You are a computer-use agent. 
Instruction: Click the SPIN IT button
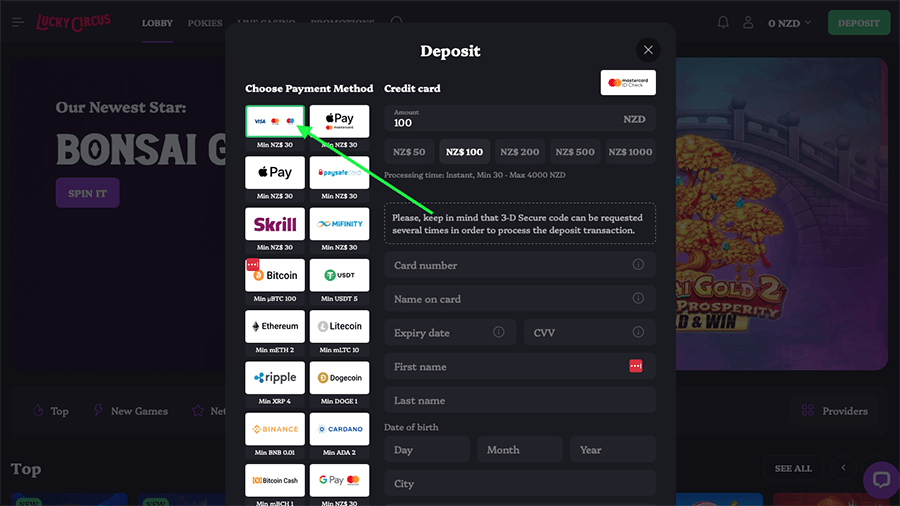point(87,193)
